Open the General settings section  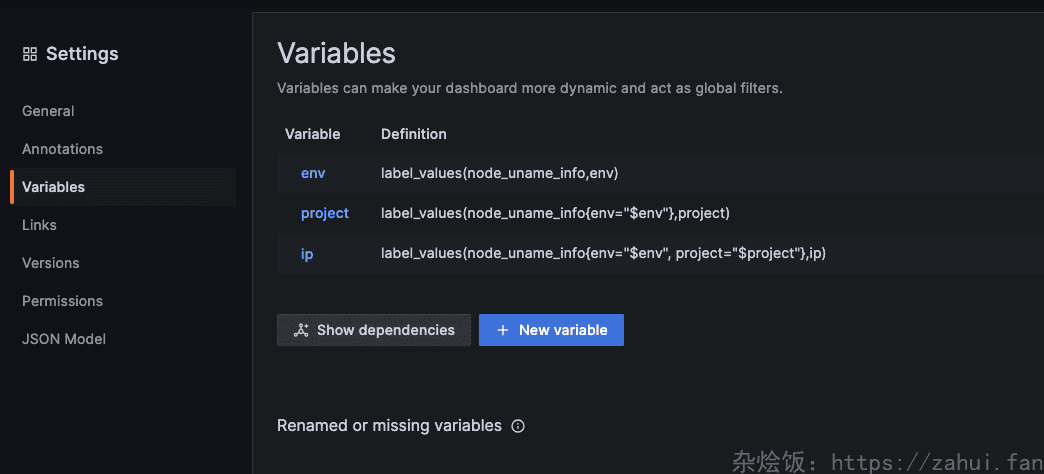tap(48, 111)
